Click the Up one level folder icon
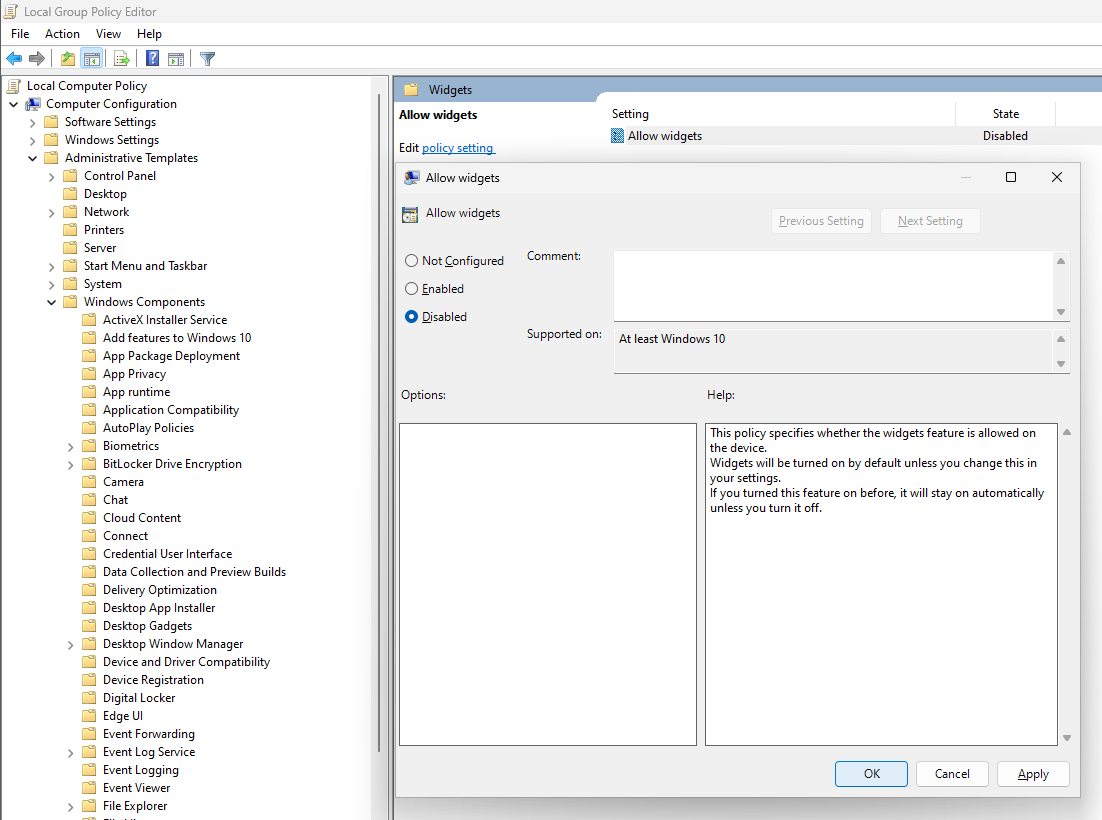This screenshot has height=820, width=1102. [67, 58]
